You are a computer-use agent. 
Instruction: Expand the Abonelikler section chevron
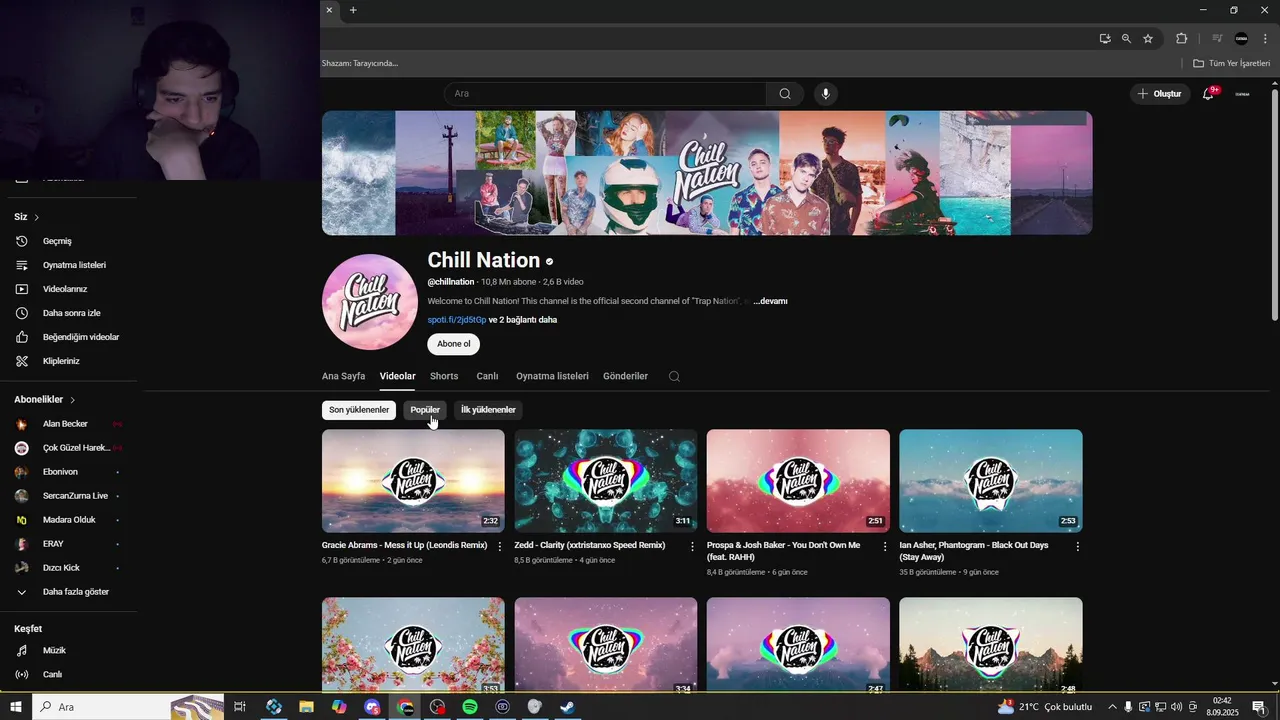[x=73, y=400]
